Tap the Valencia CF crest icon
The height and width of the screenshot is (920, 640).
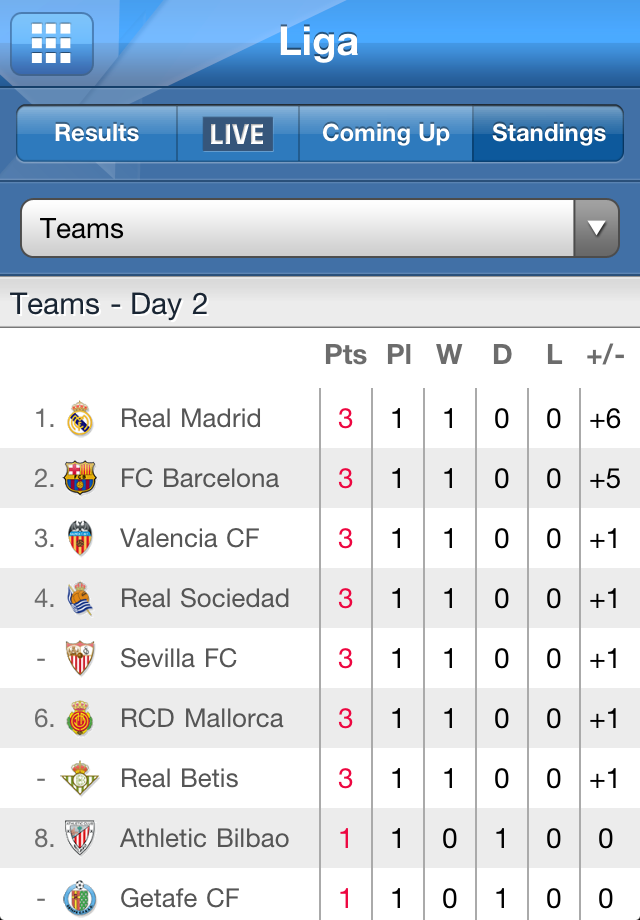(80, 538)
